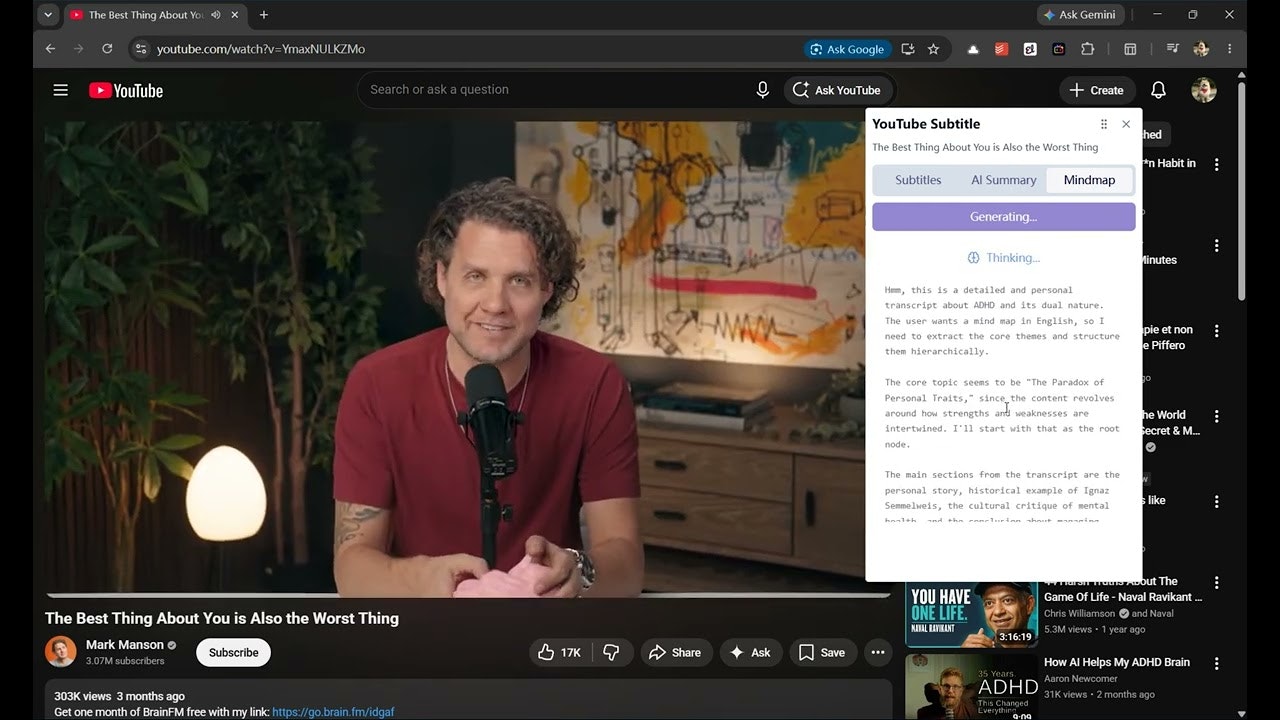Select the Mindmap tab

(x=1089, y=180)
